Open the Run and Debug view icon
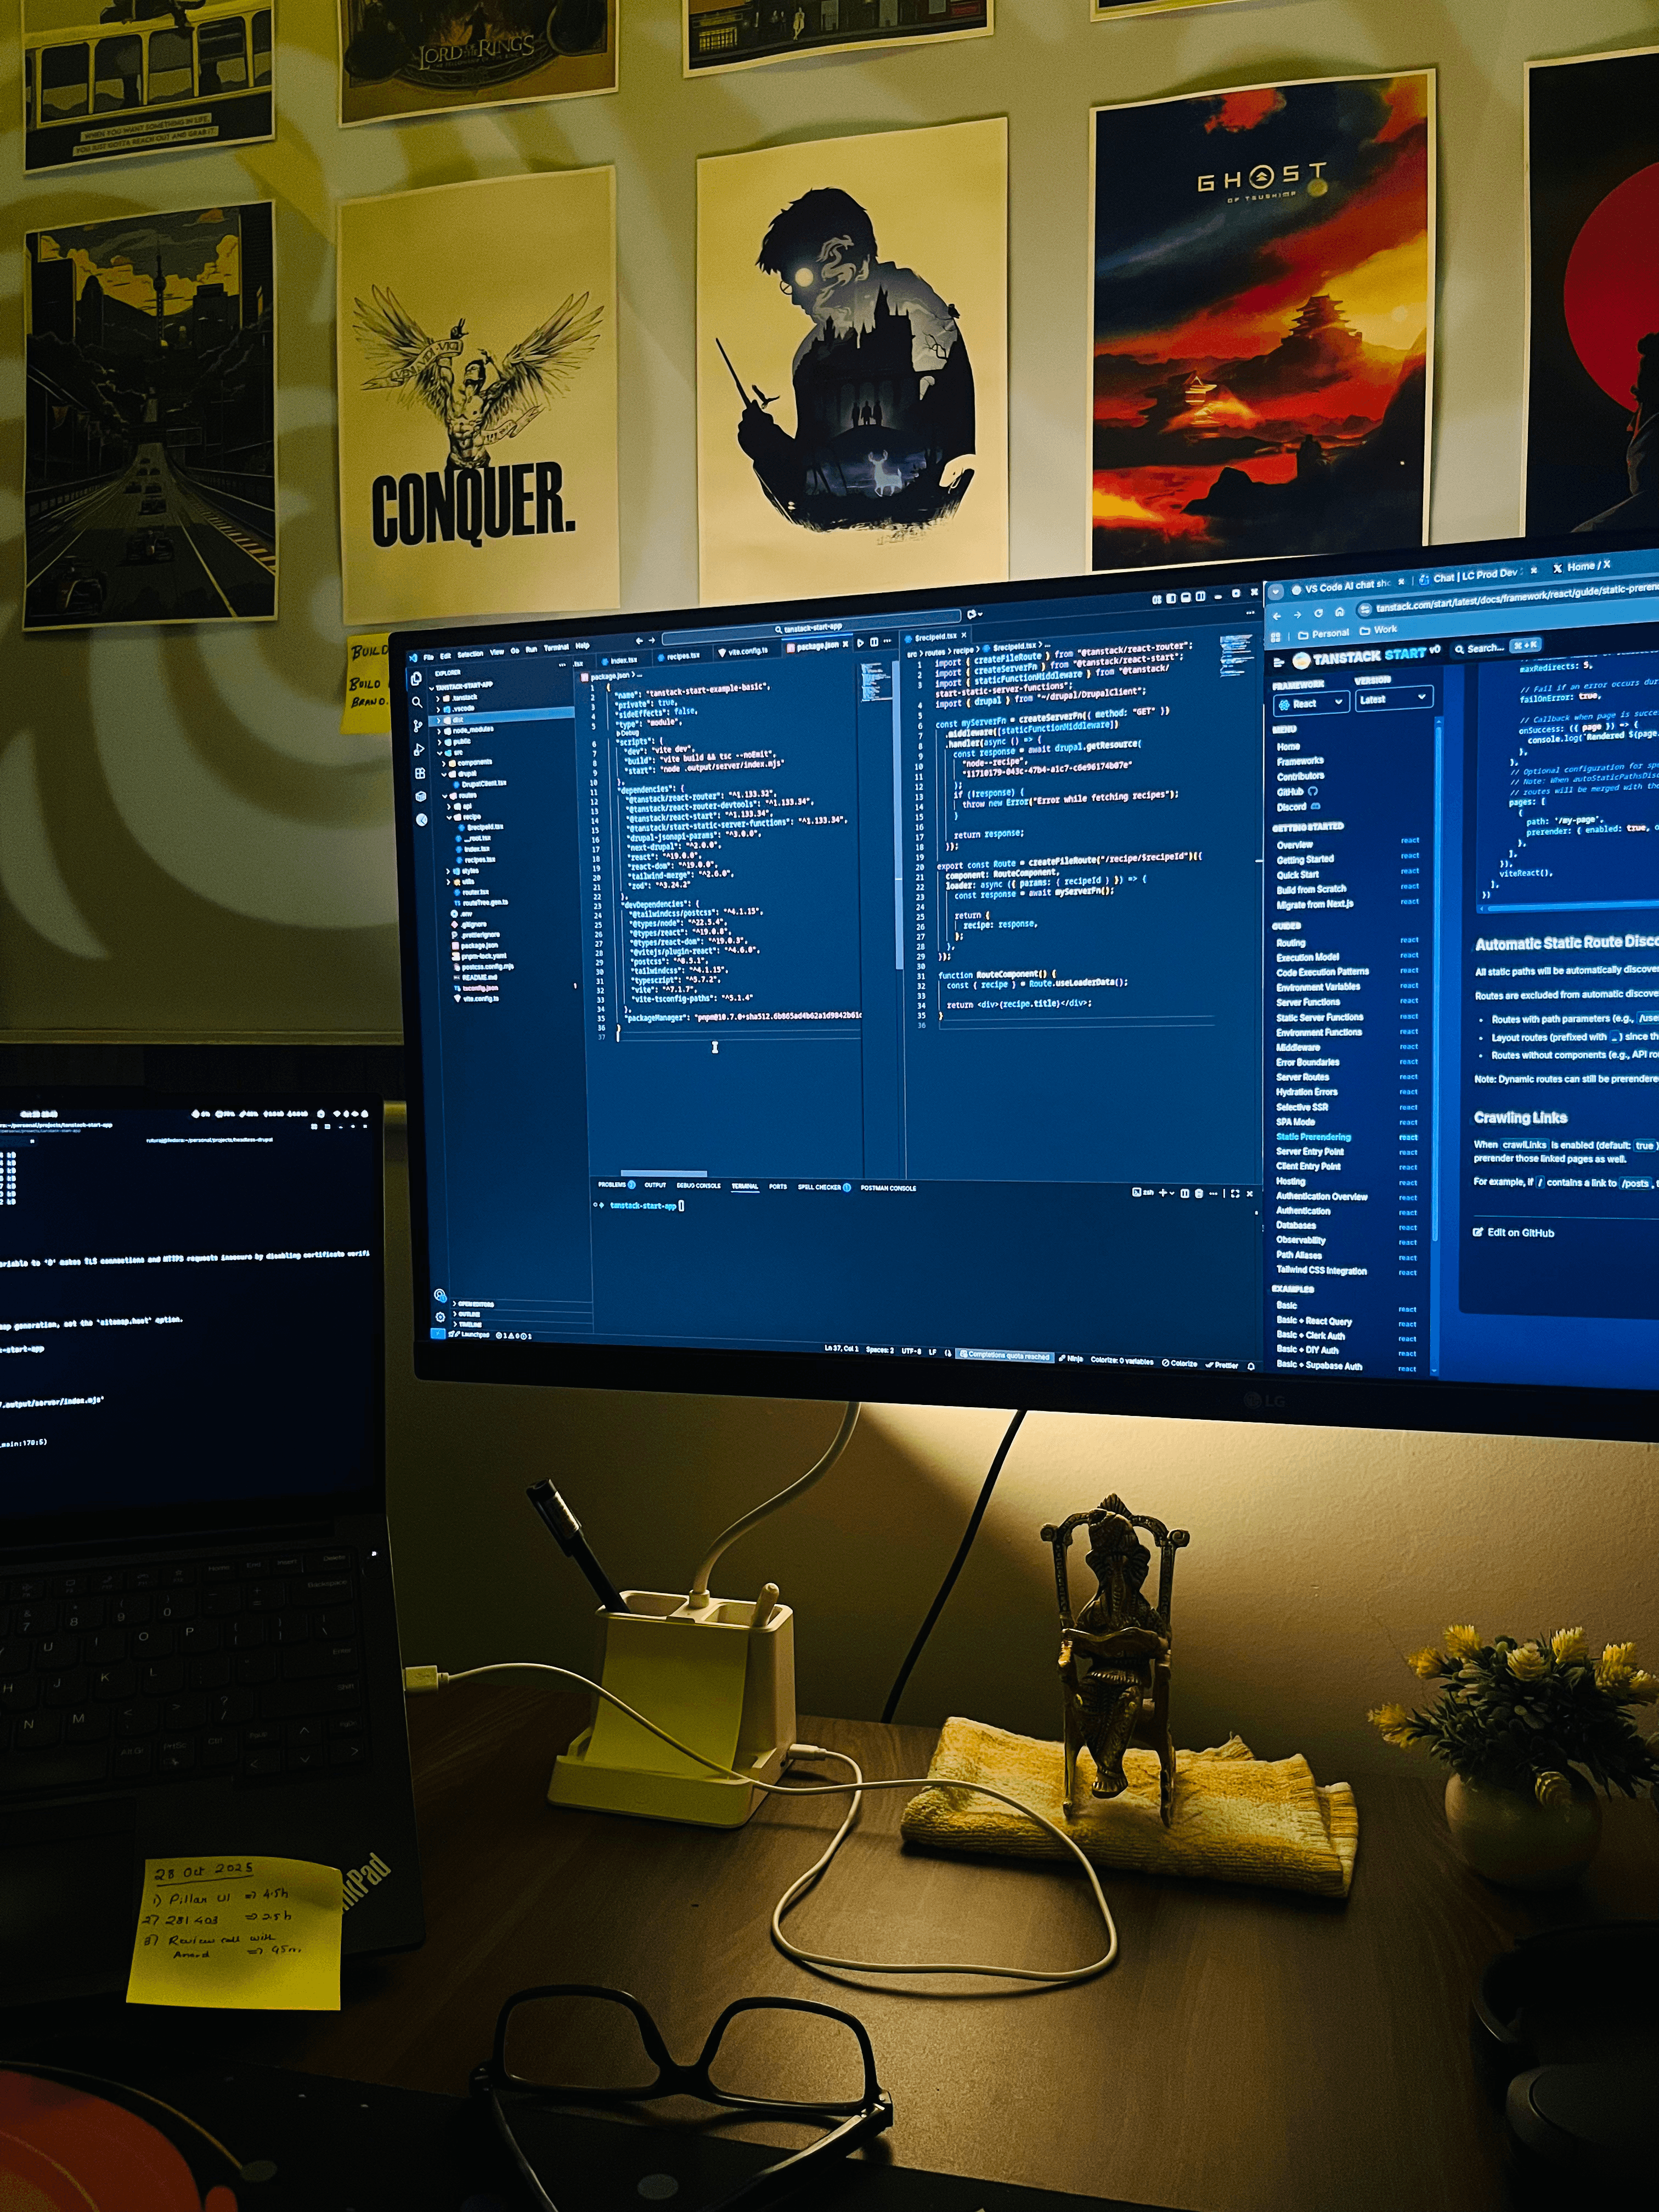This screenshot has height=2212, width=1659. point(419,749)
